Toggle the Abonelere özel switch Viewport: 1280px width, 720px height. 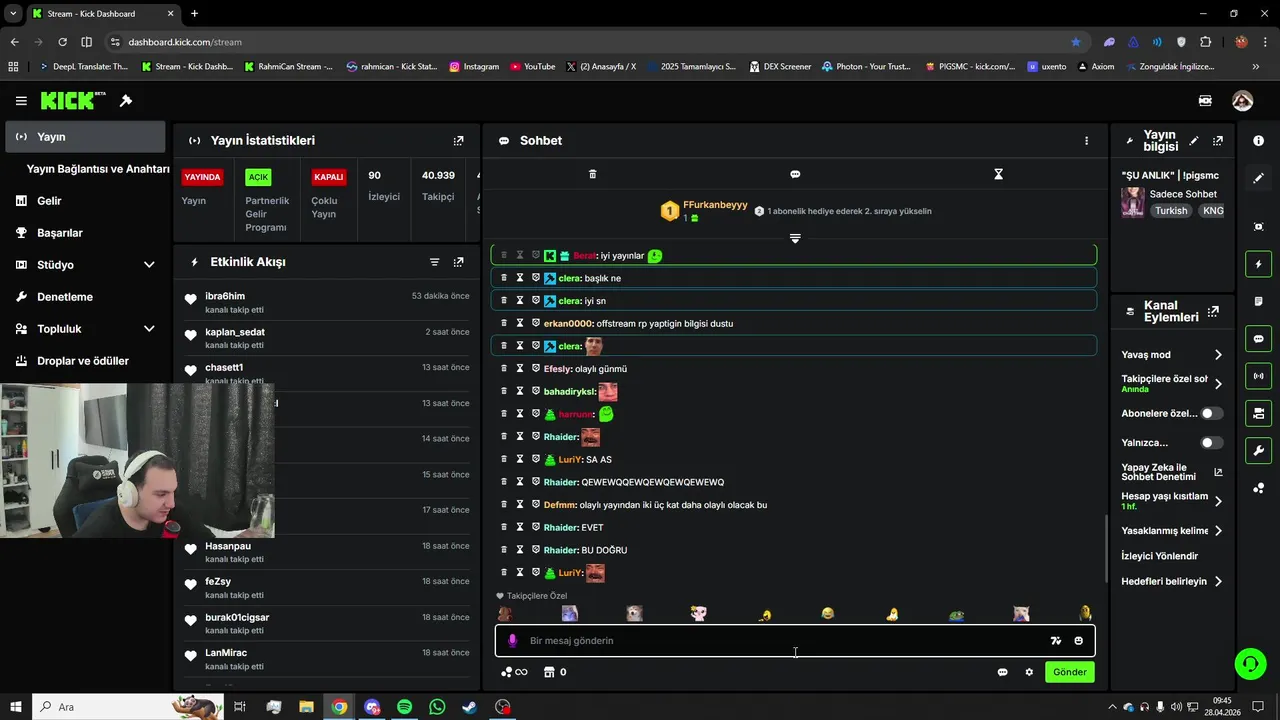(x=1211, y=413)
